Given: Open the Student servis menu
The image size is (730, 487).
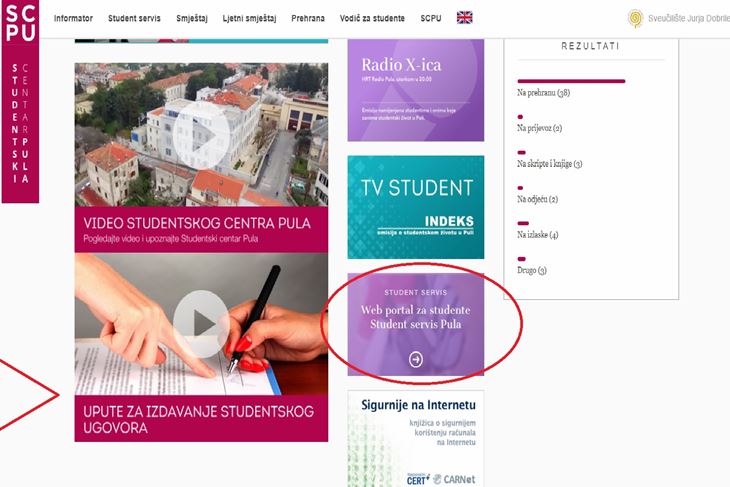Looking at the screenshot, I should coord(134,19).
